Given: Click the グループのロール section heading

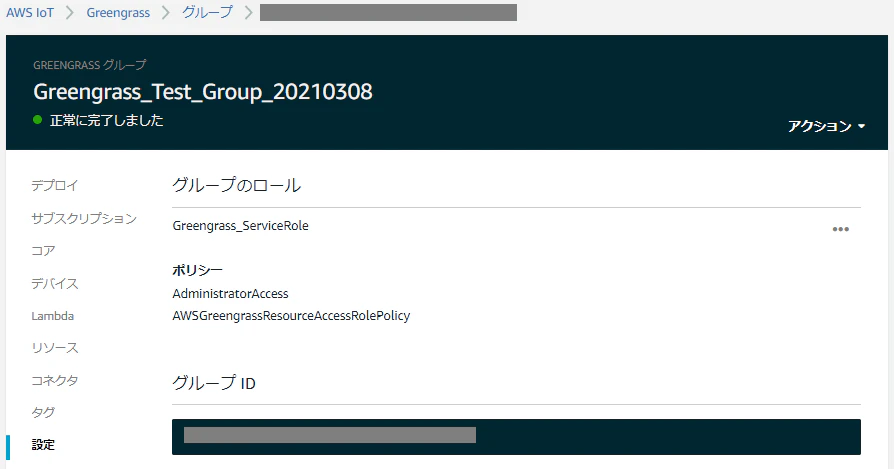Looking at the screenshot, I should pyautogui.click(x=237, y=185).
